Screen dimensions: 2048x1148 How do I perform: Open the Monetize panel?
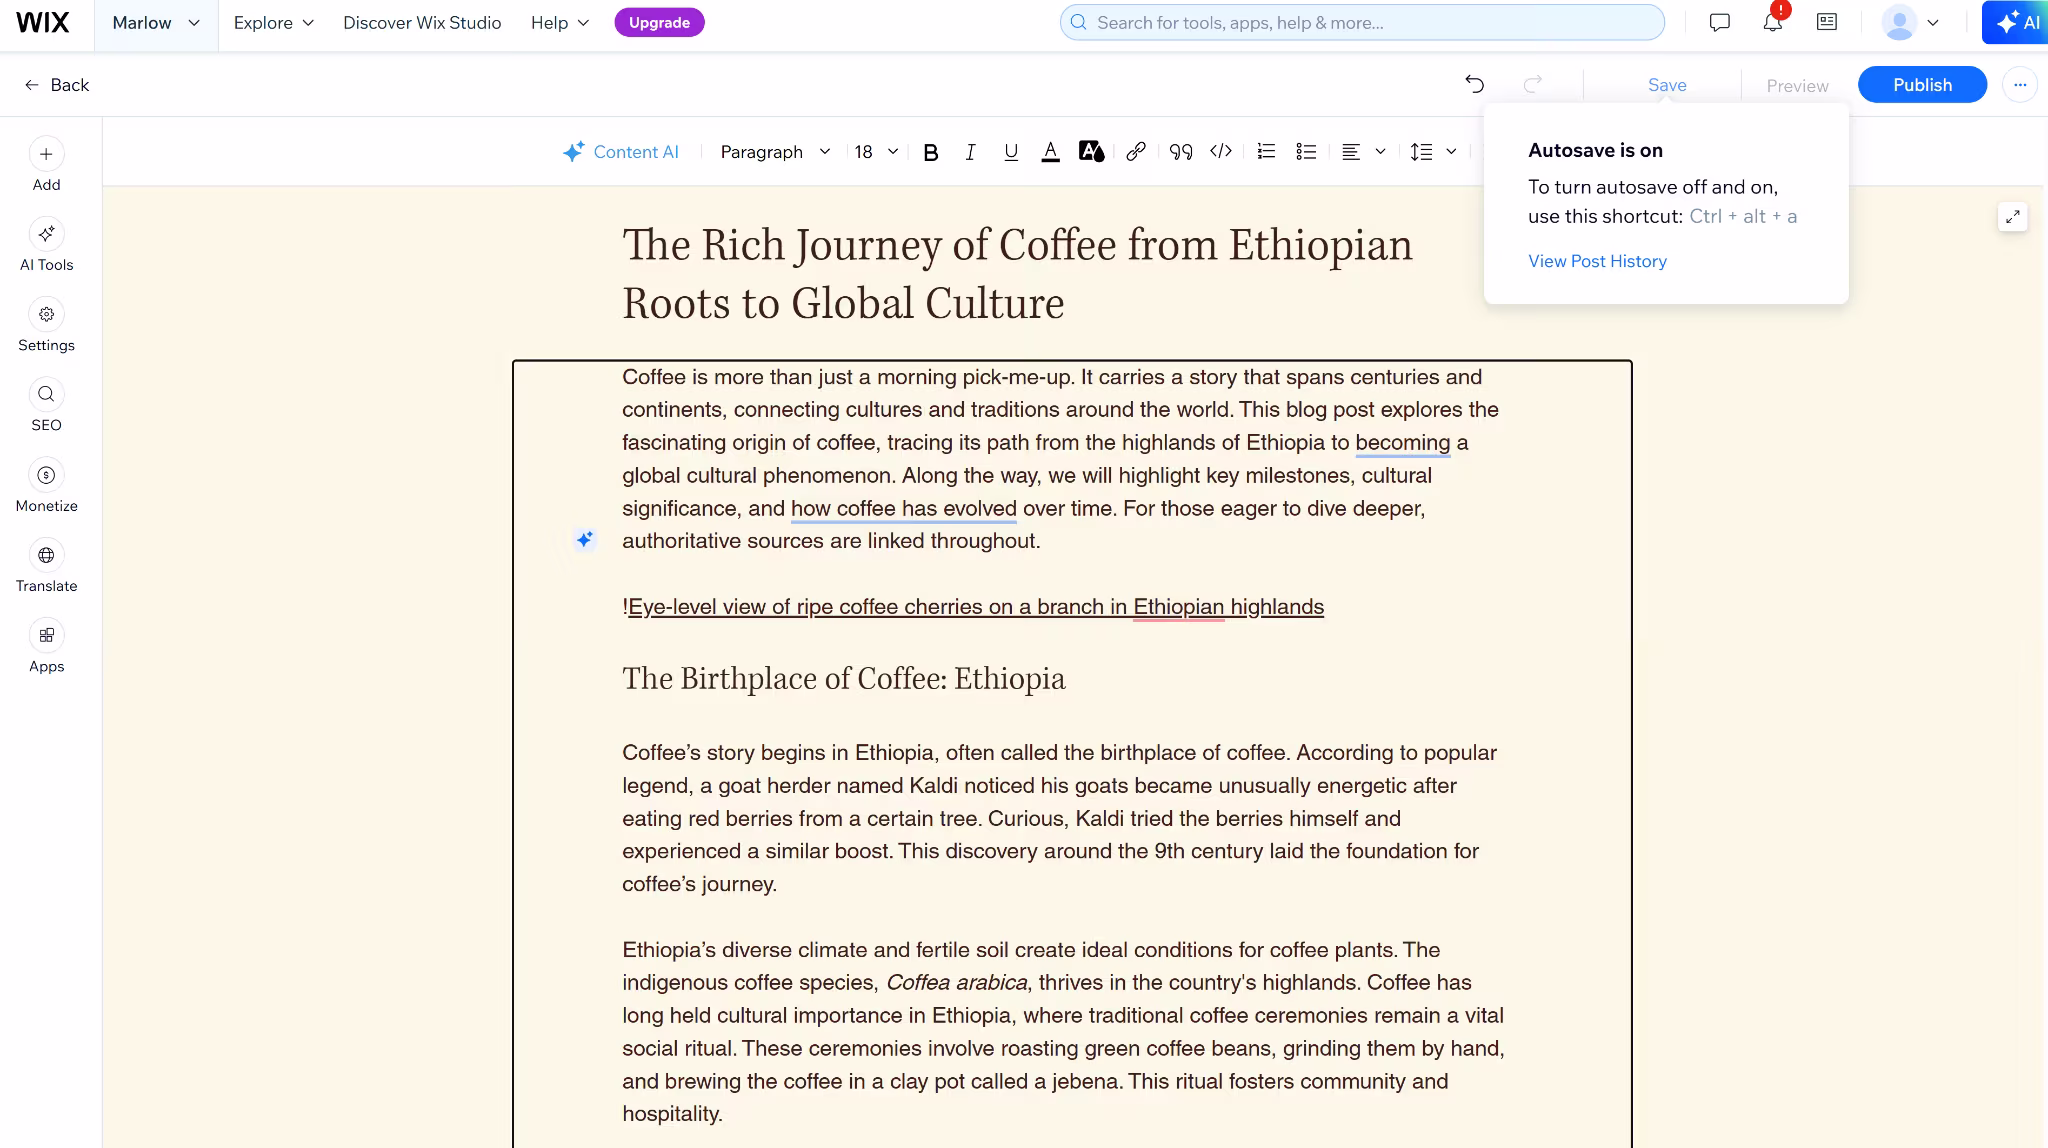(x=46, y=486)
